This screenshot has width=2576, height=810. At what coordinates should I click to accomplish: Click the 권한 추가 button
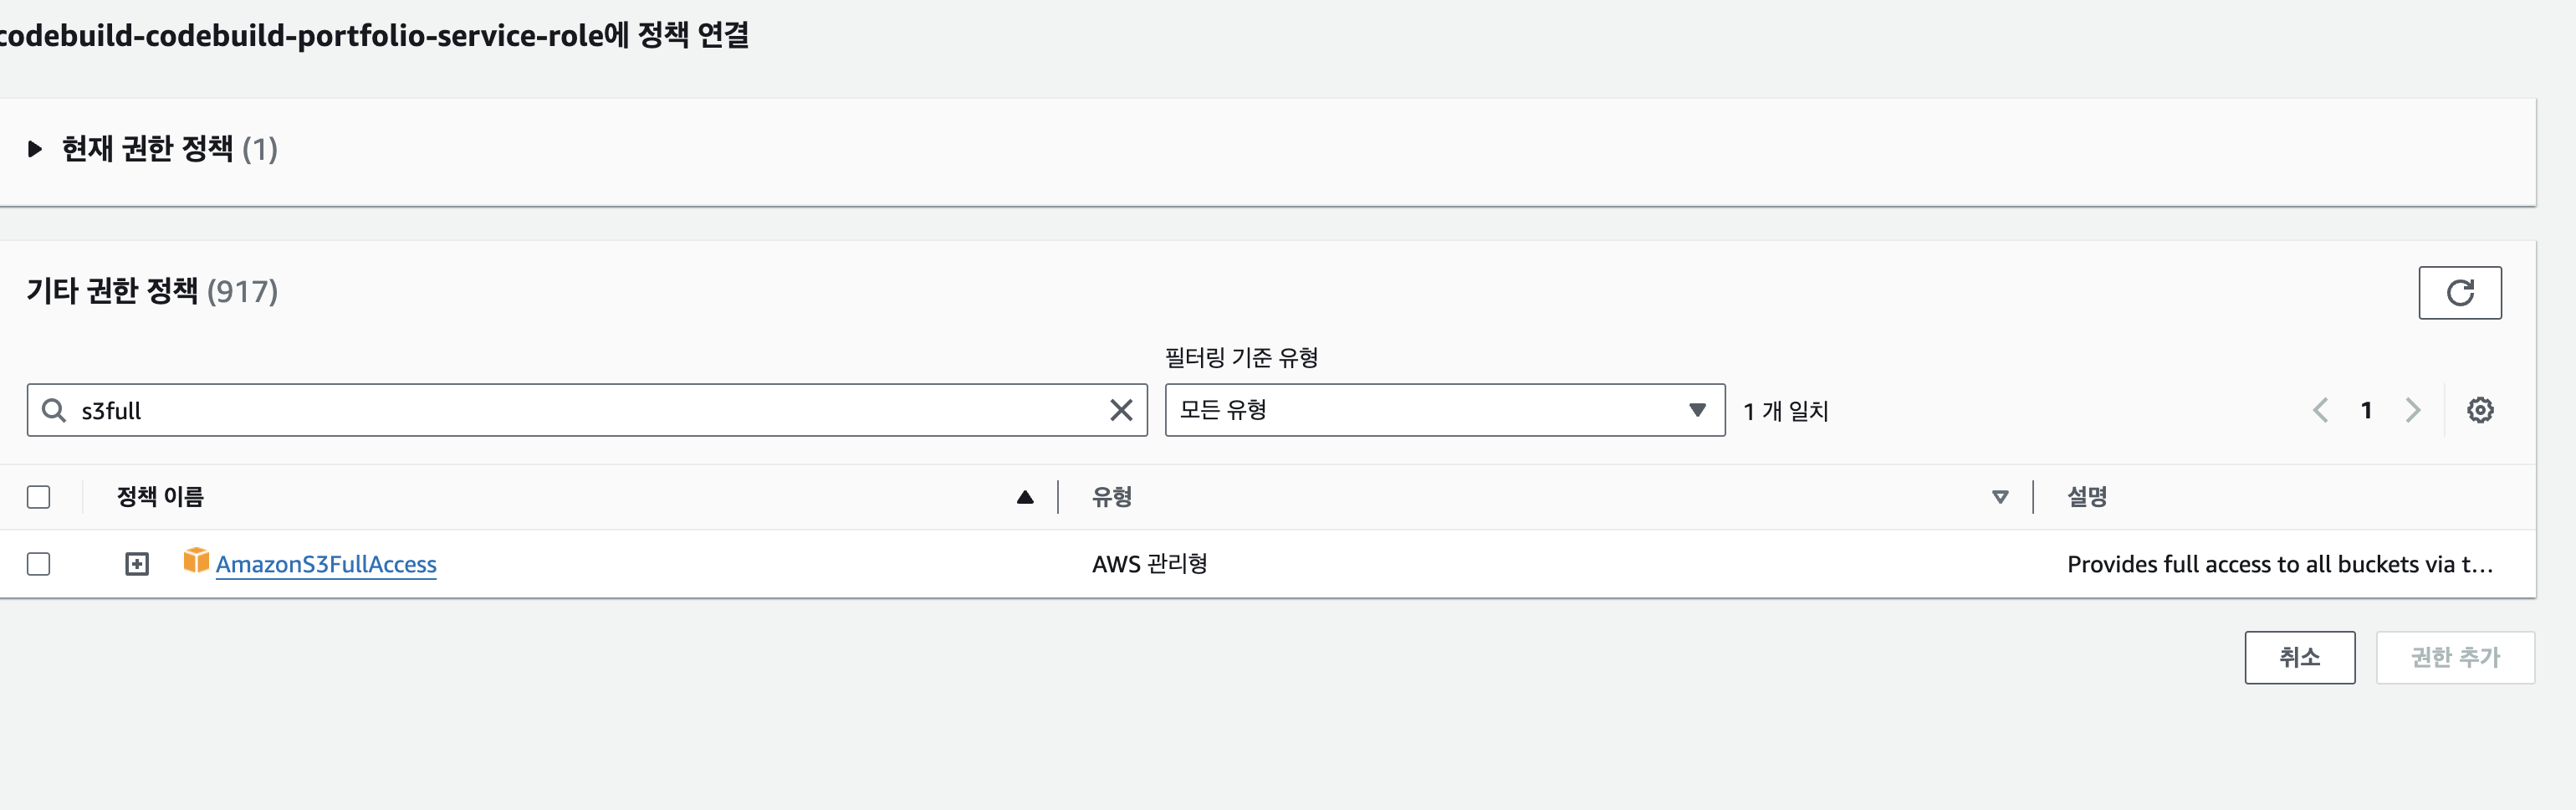click(x=2454, y=657)
